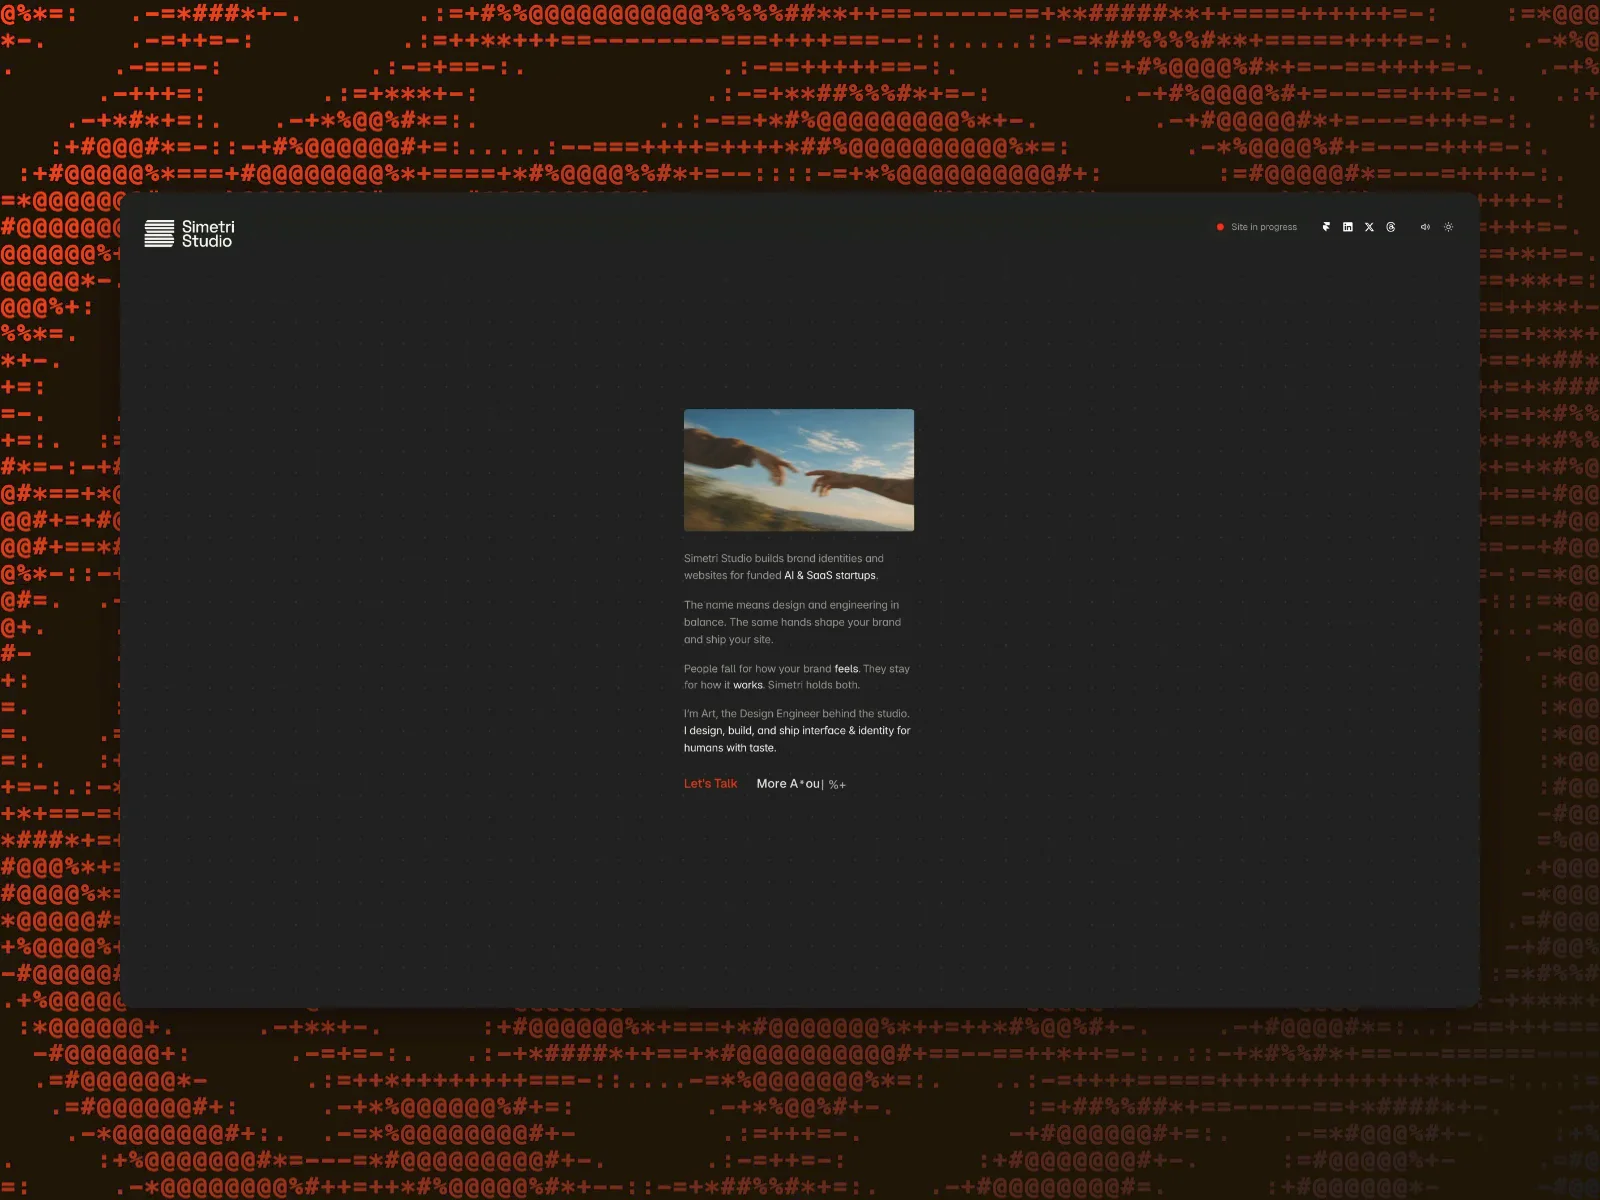Open the X (Twitter) icon link
The image size is (1600, 1200).
(x=1369, y=227)
